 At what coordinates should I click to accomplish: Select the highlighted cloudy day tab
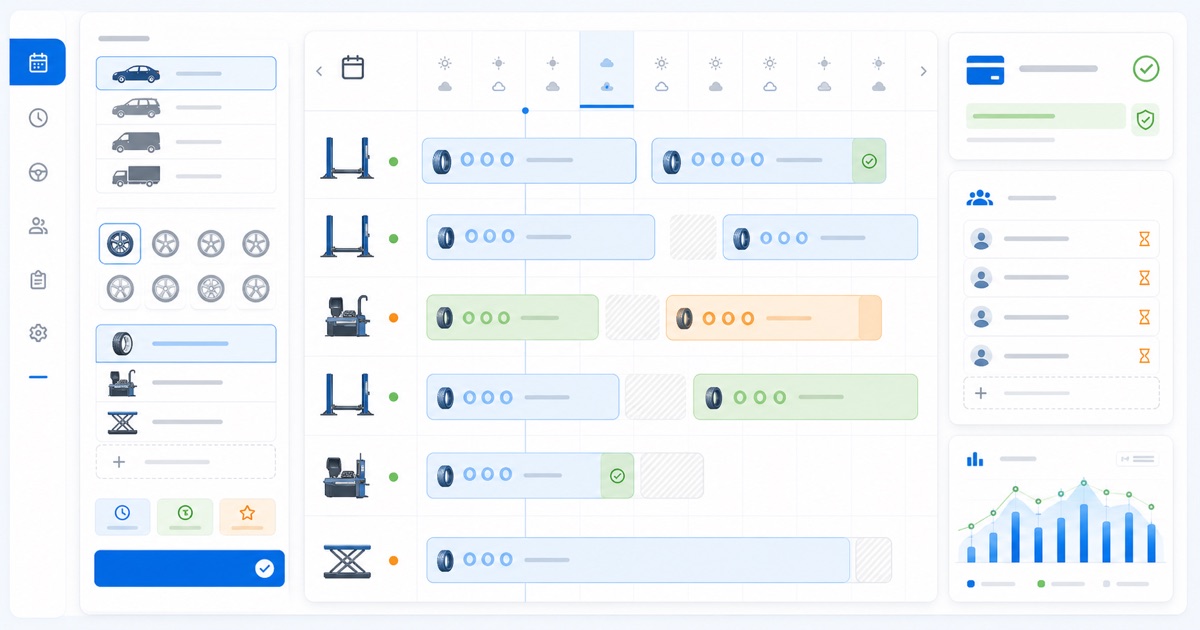point(606,70)
